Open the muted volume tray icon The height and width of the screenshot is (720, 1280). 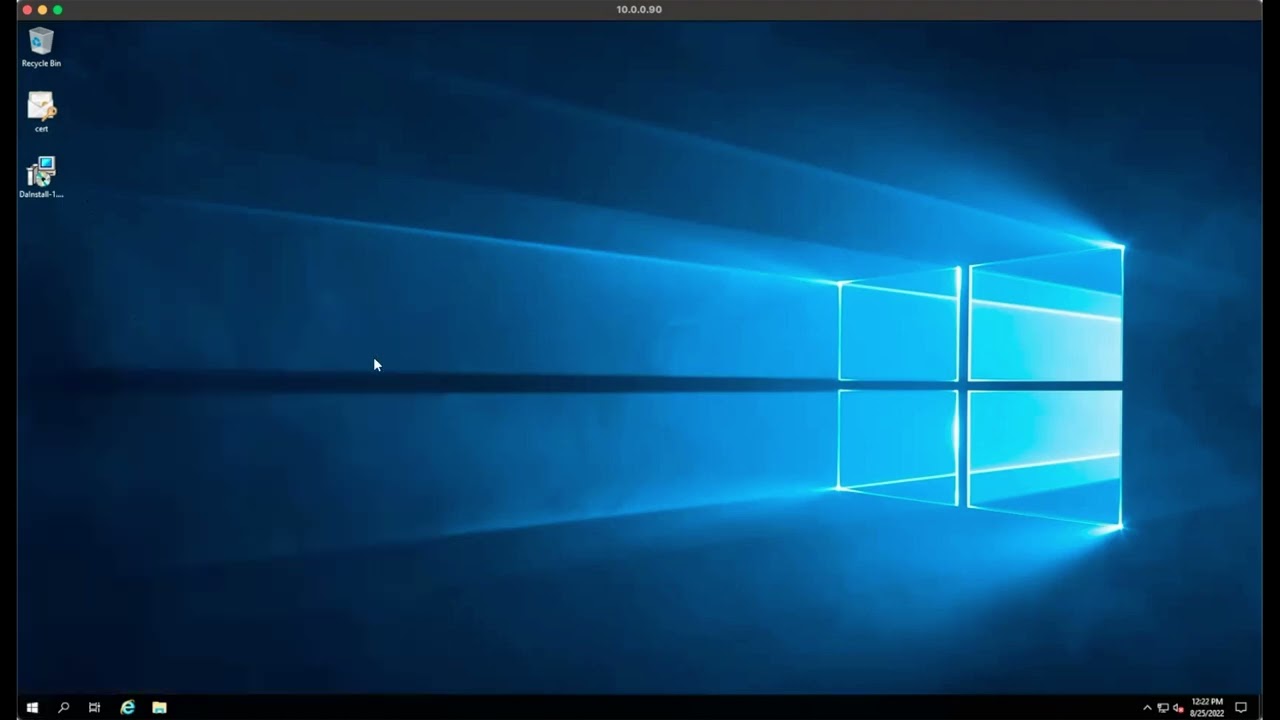pos(1179,708)
